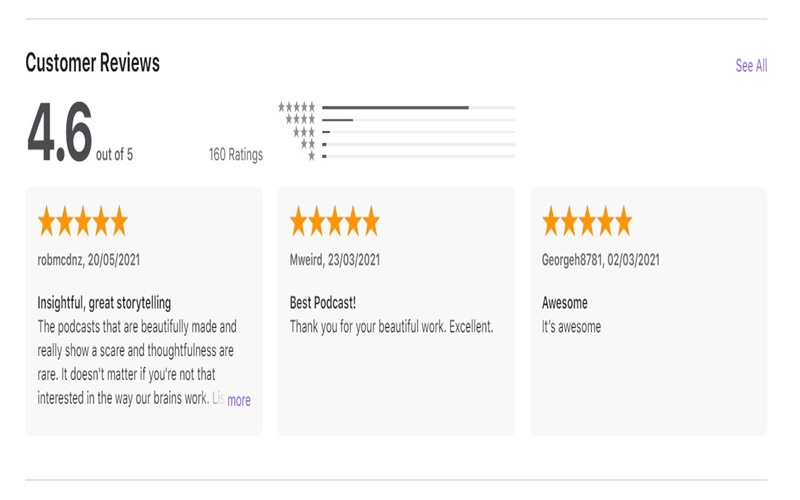Click the Customer Reviews heading

pos(92,63)
